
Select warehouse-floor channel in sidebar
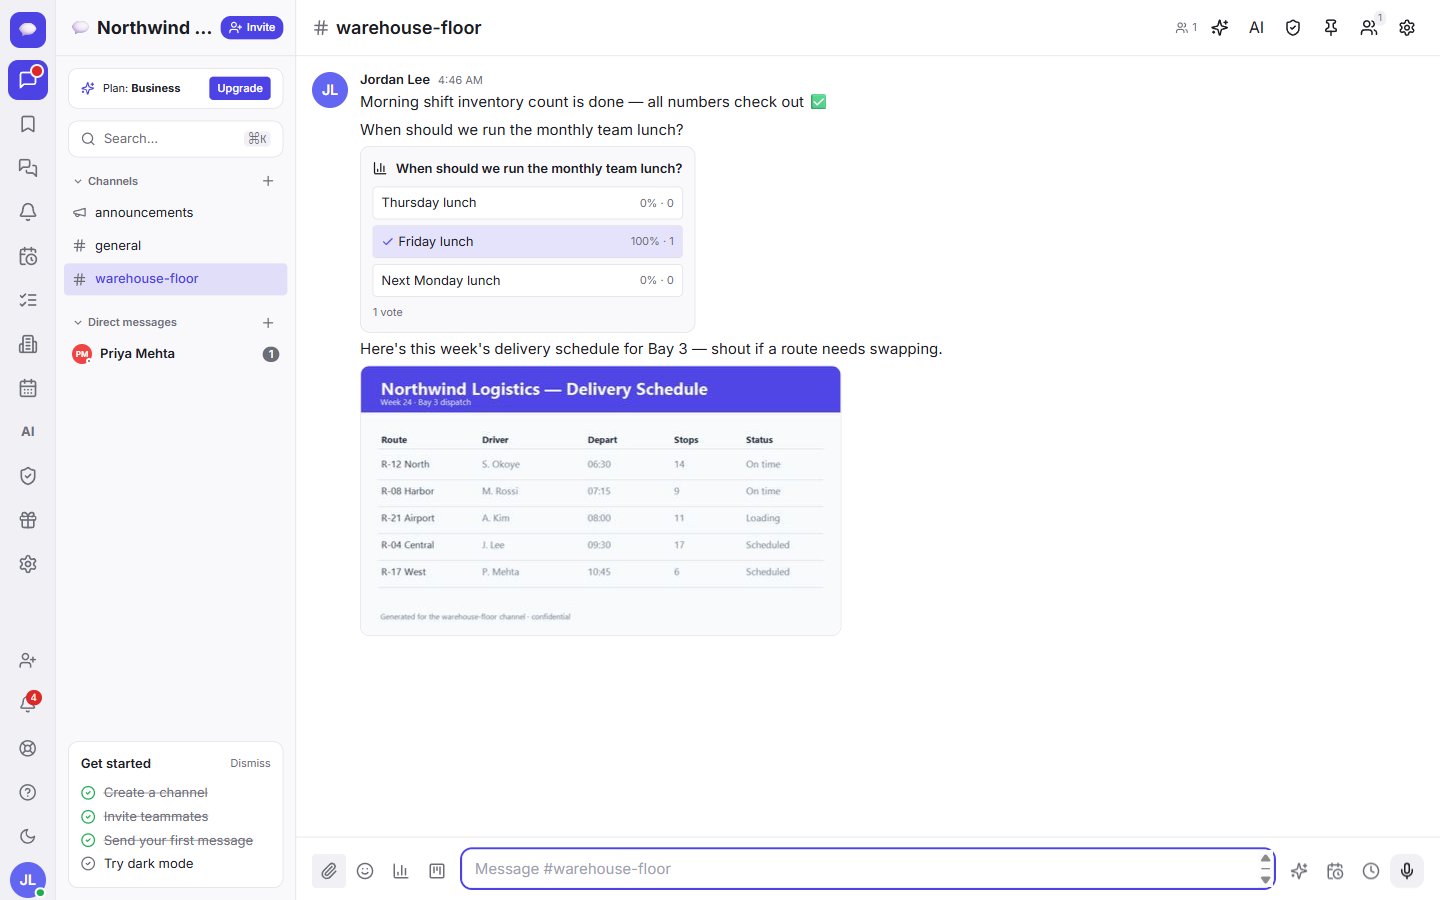[175, 279]
